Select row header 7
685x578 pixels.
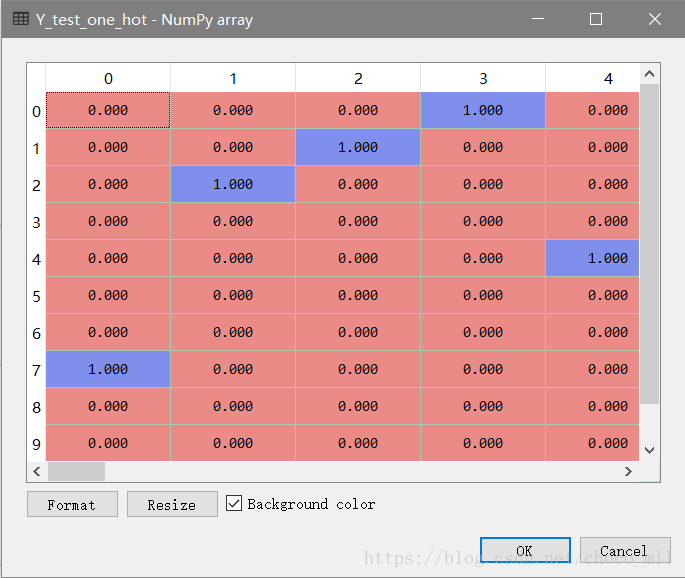37,370
